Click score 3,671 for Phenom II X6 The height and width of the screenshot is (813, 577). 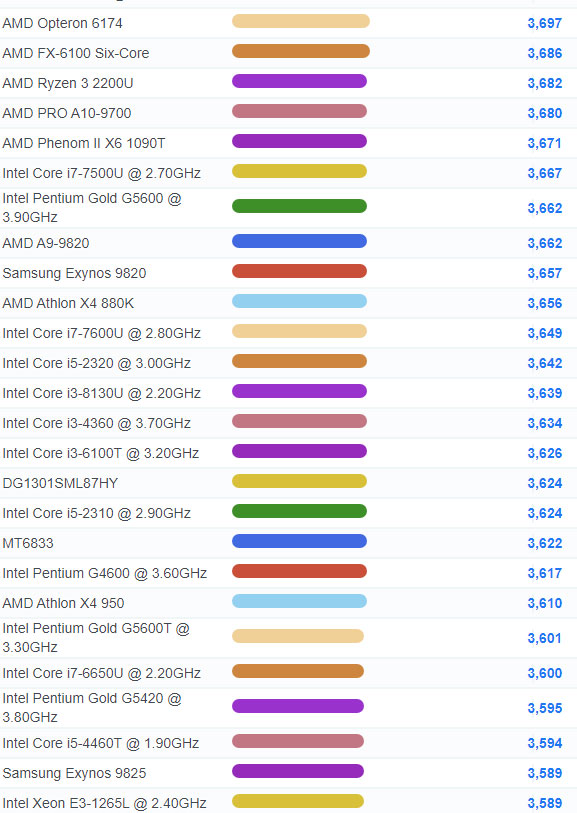point(545,144)
